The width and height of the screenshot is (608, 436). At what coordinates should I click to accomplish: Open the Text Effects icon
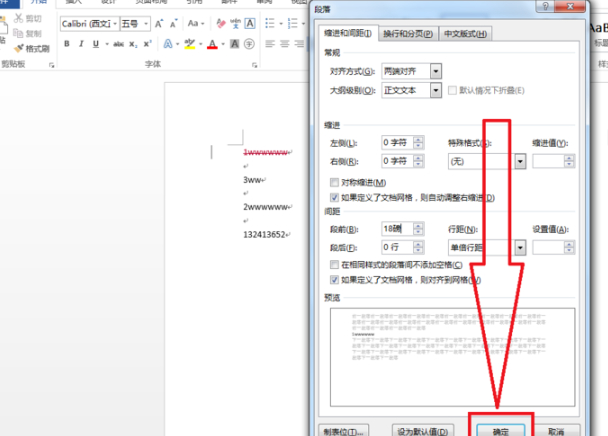[x=169, y=44]
